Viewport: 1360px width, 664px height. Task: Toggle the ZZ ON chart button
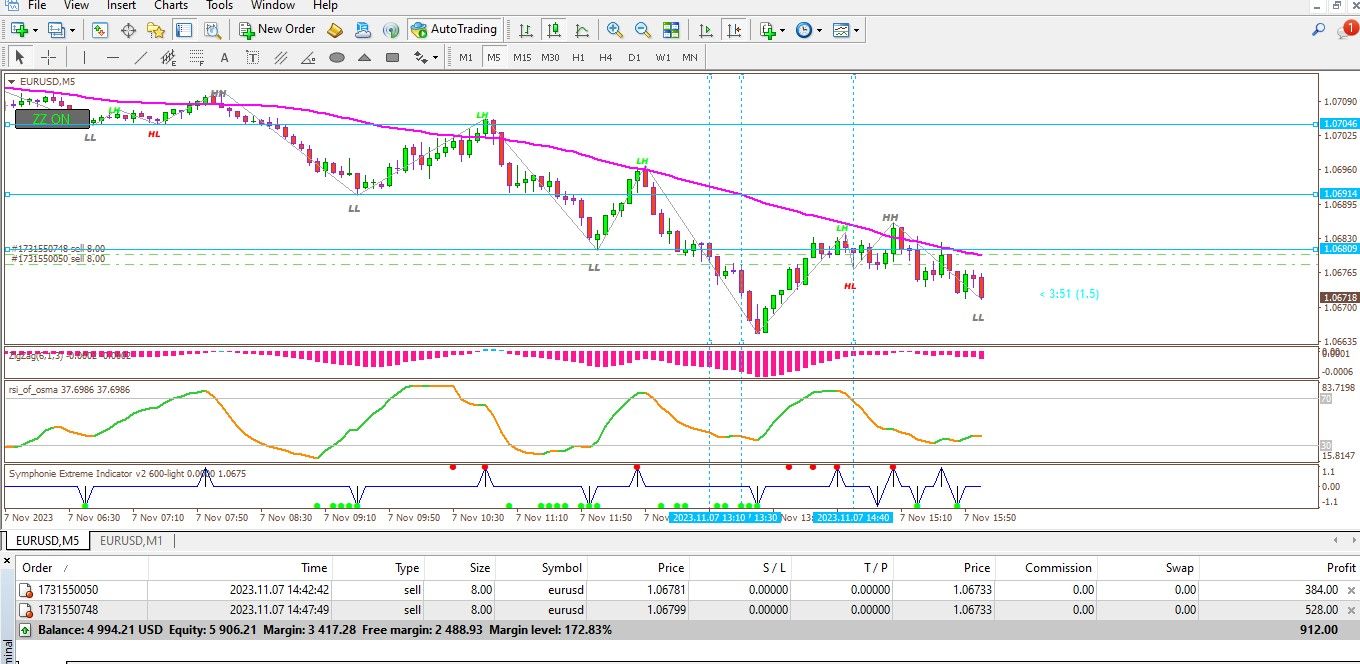pos(52,119)
